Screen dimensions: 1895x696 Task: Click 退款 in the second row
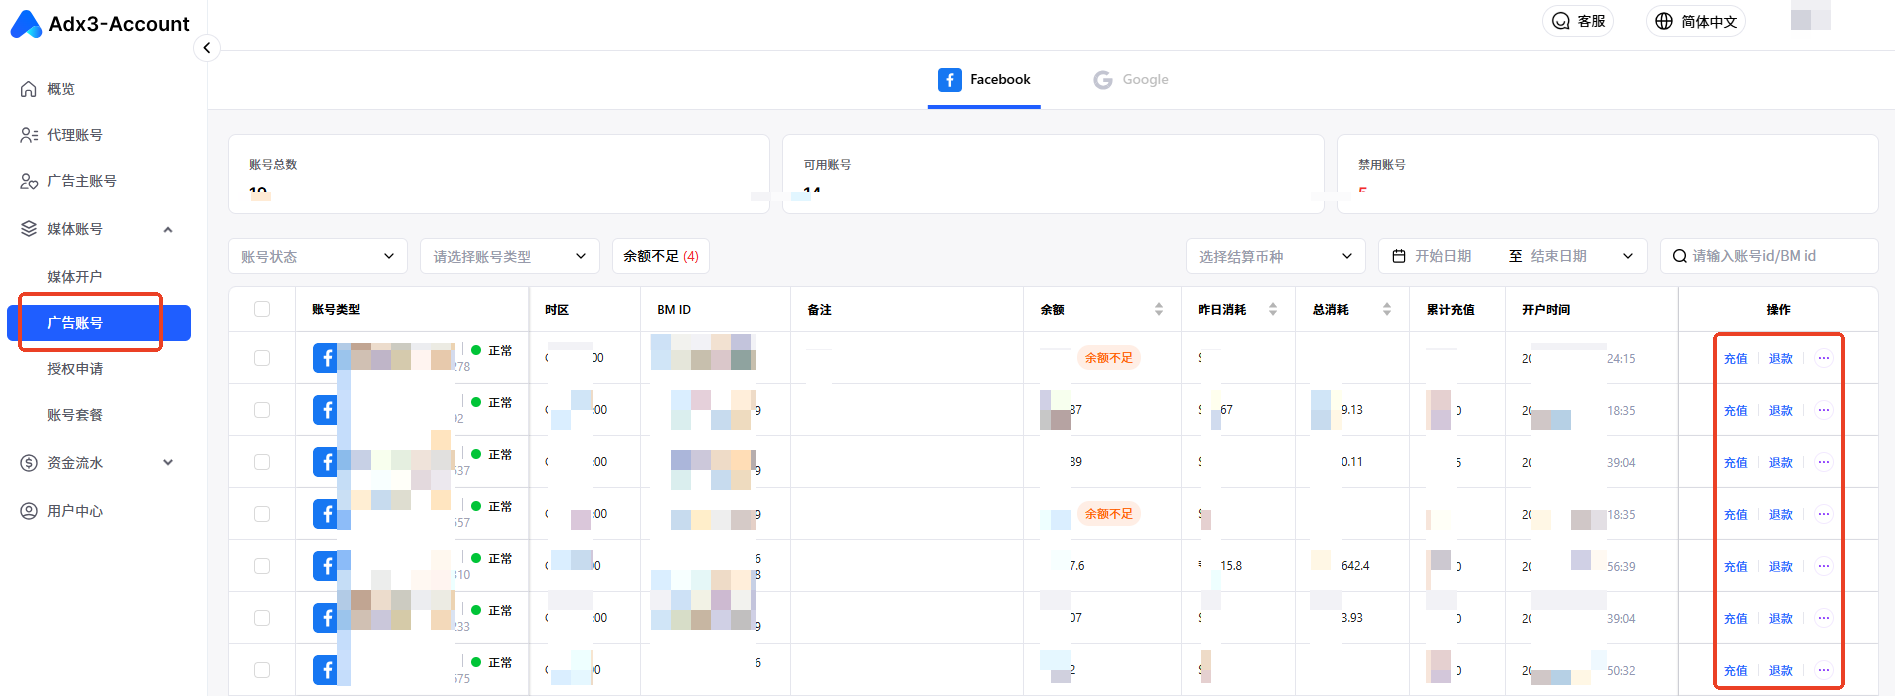coord(1780,411)
